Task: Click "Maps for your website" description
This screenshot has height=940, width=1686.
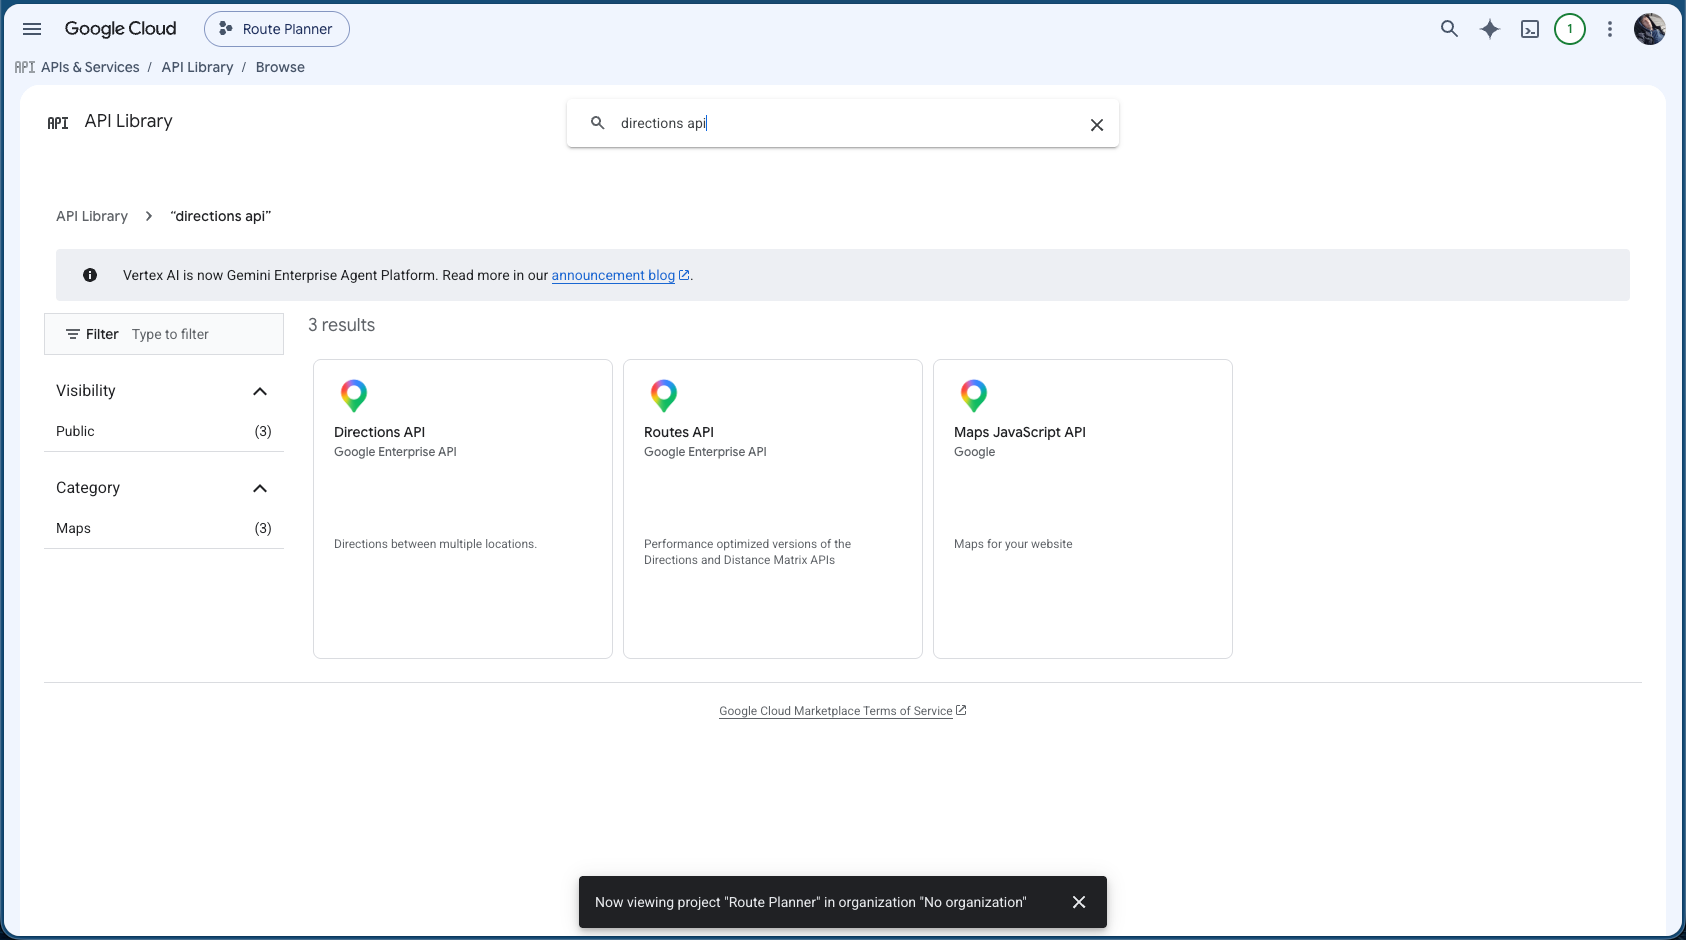Action: 1013,544
